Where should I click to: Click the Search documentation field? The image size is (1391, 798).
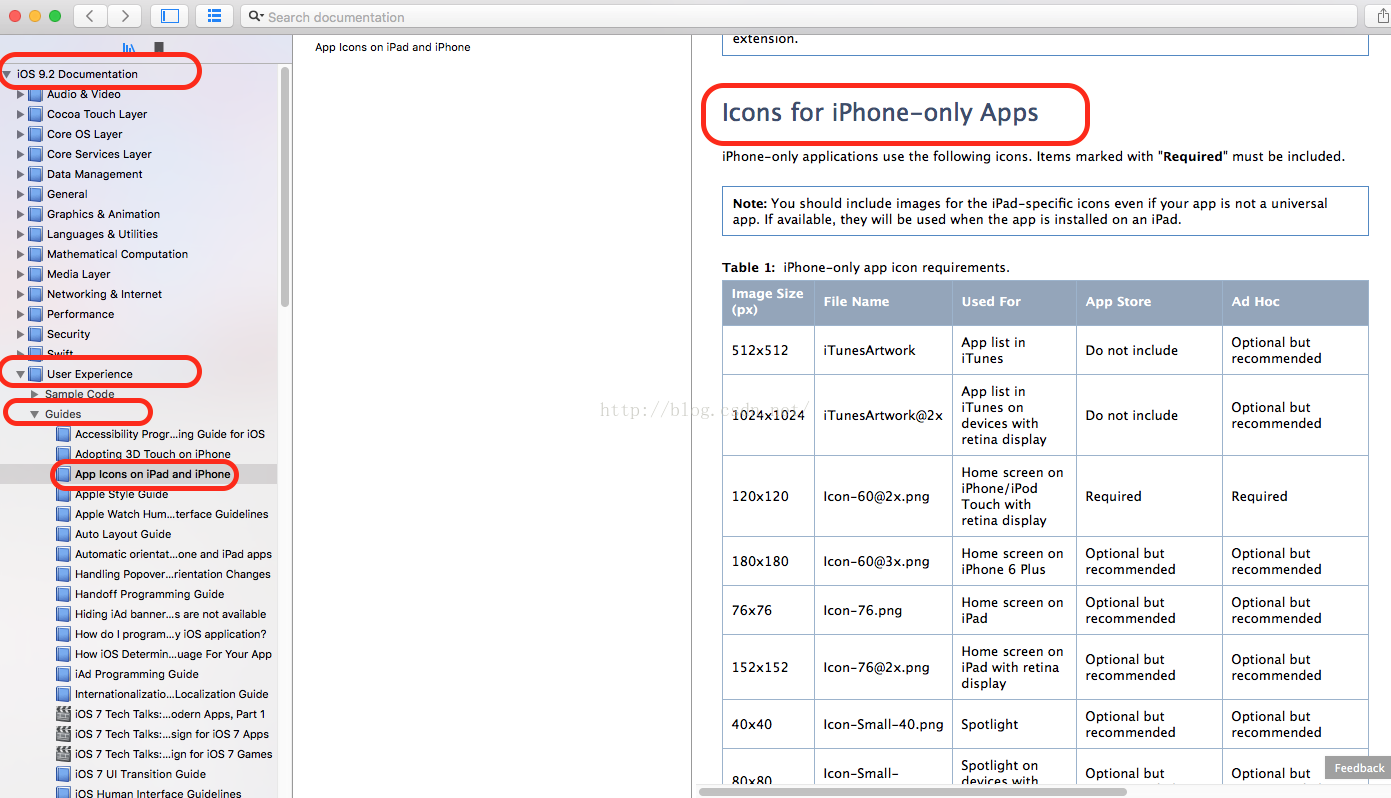click(800, 17)
